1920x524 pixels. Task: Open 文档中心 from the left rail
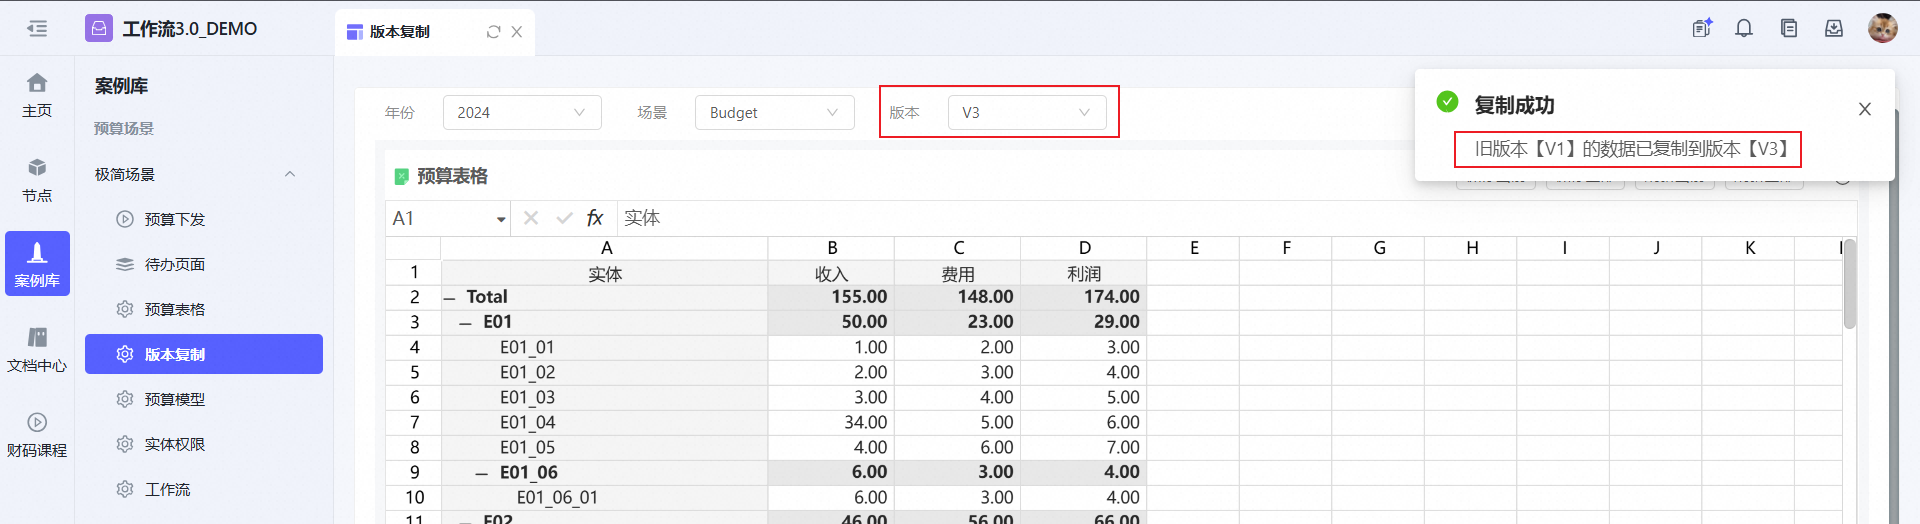(x=37, y=349)
